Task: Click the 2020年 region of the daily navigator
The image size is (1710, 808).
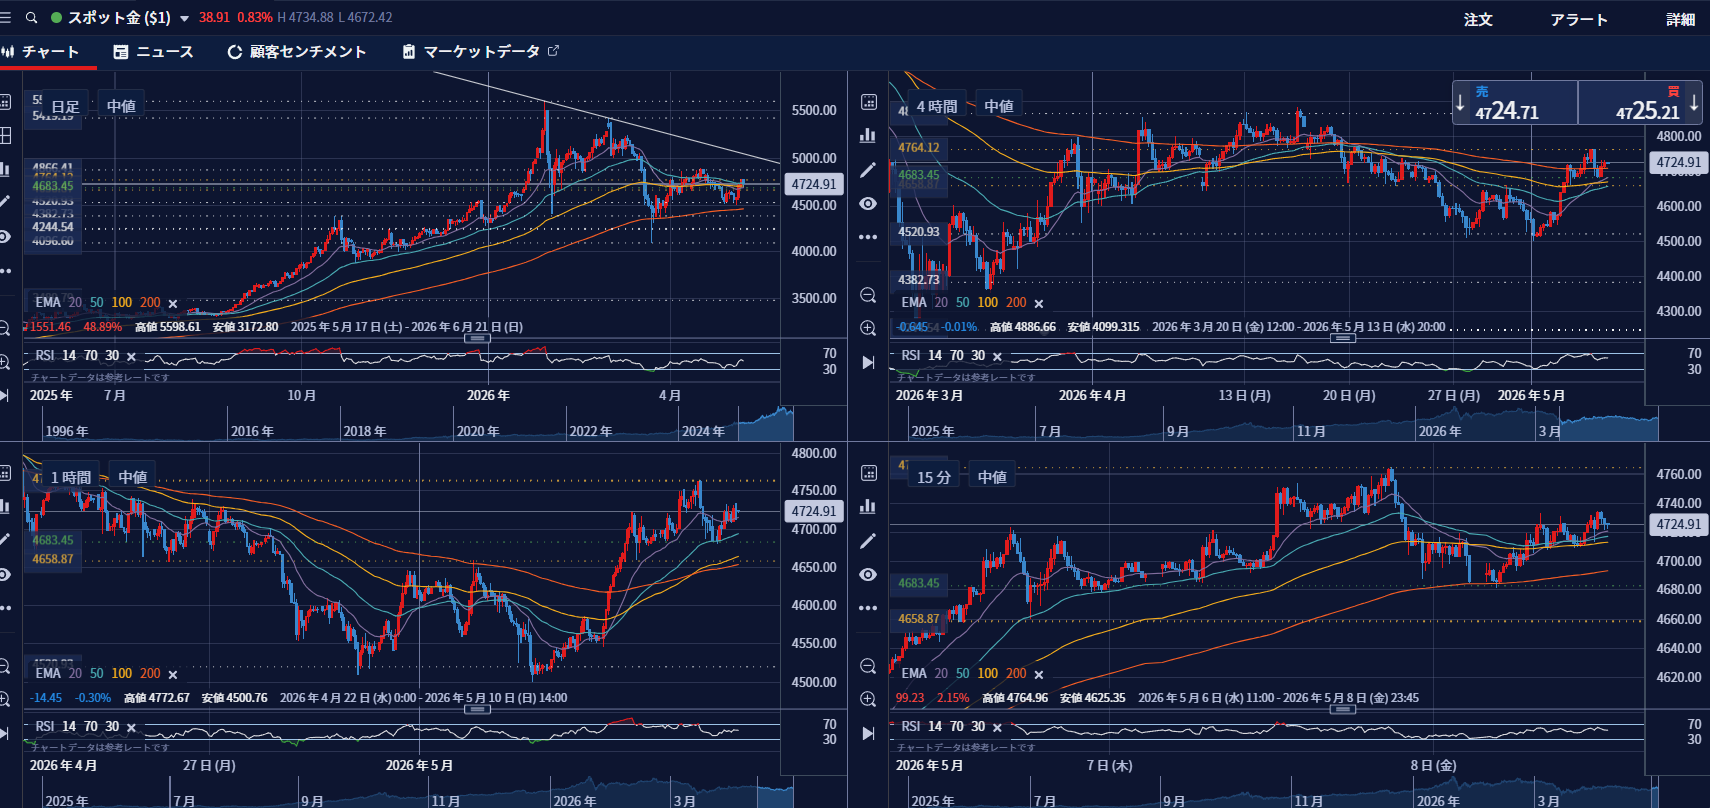Action: (x=478, y=431)
